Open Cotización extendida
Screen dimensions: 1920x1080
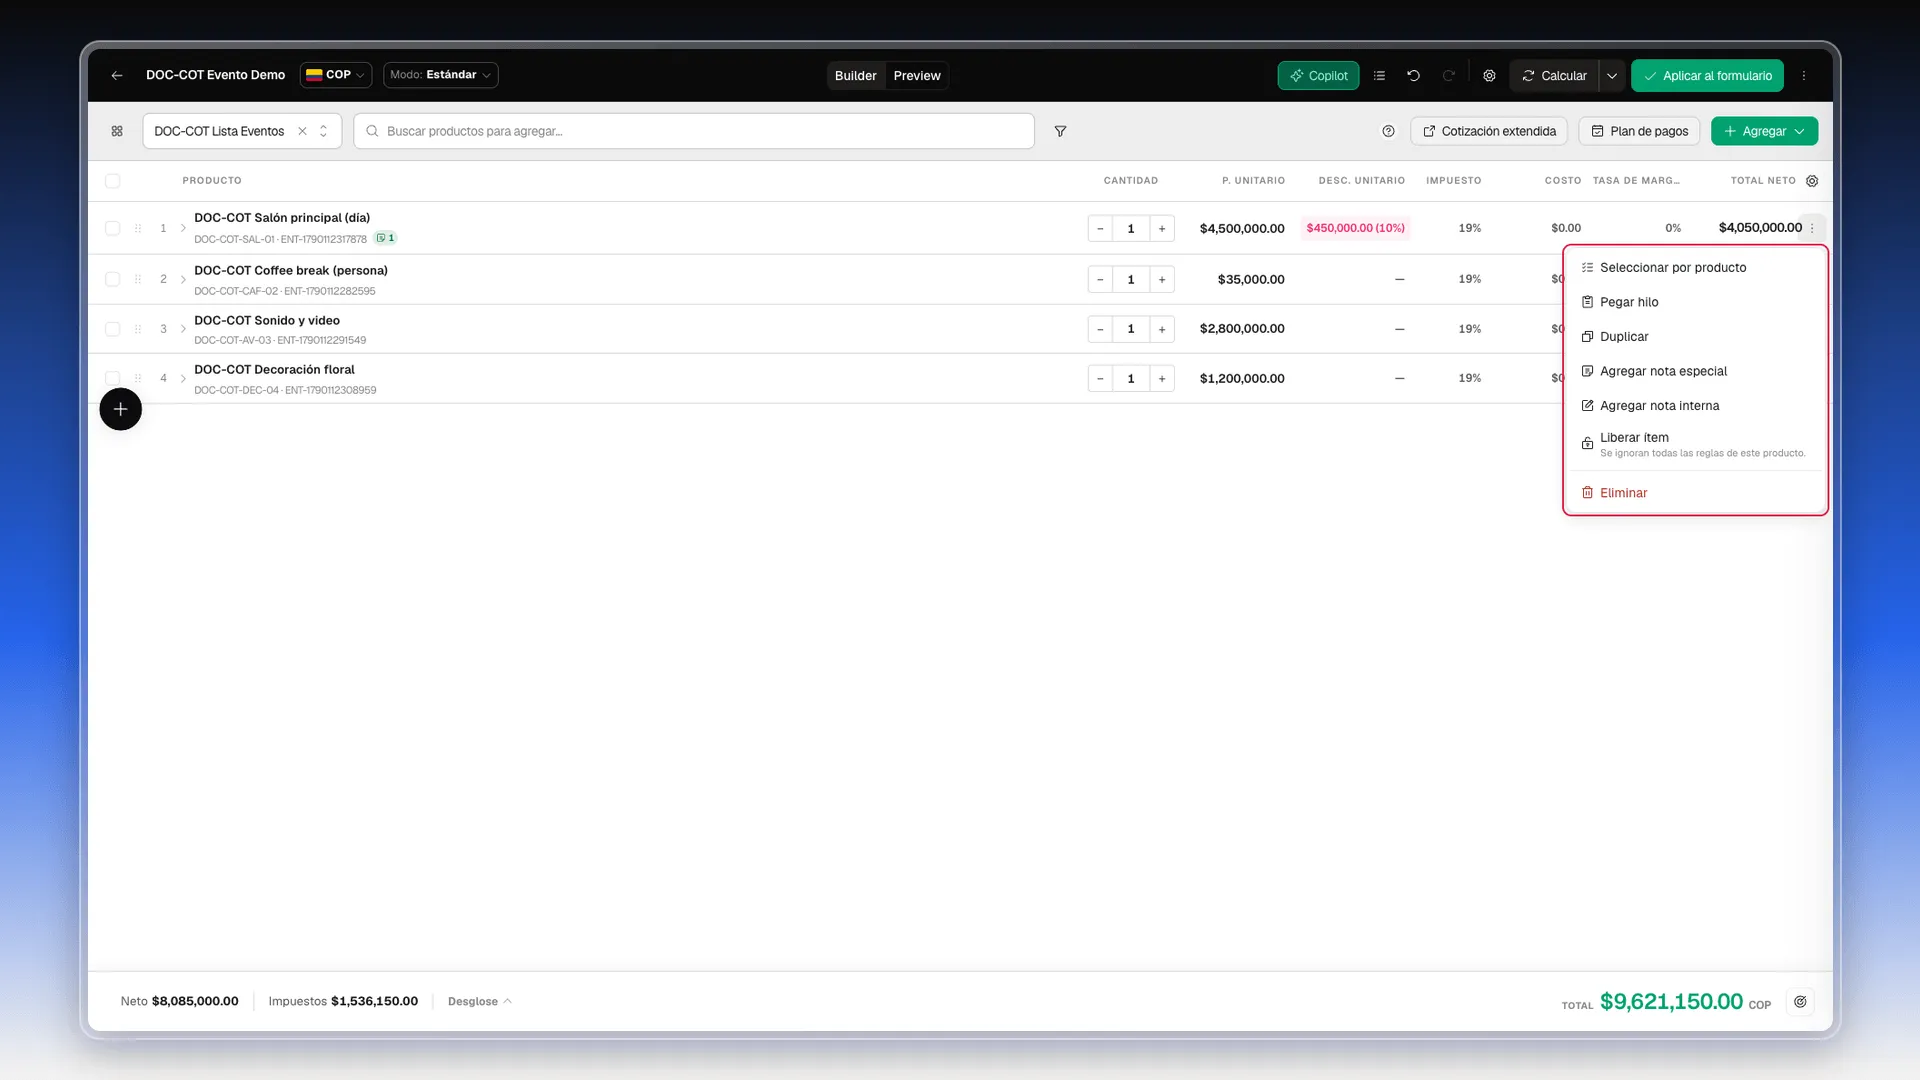coord(1489,131)
